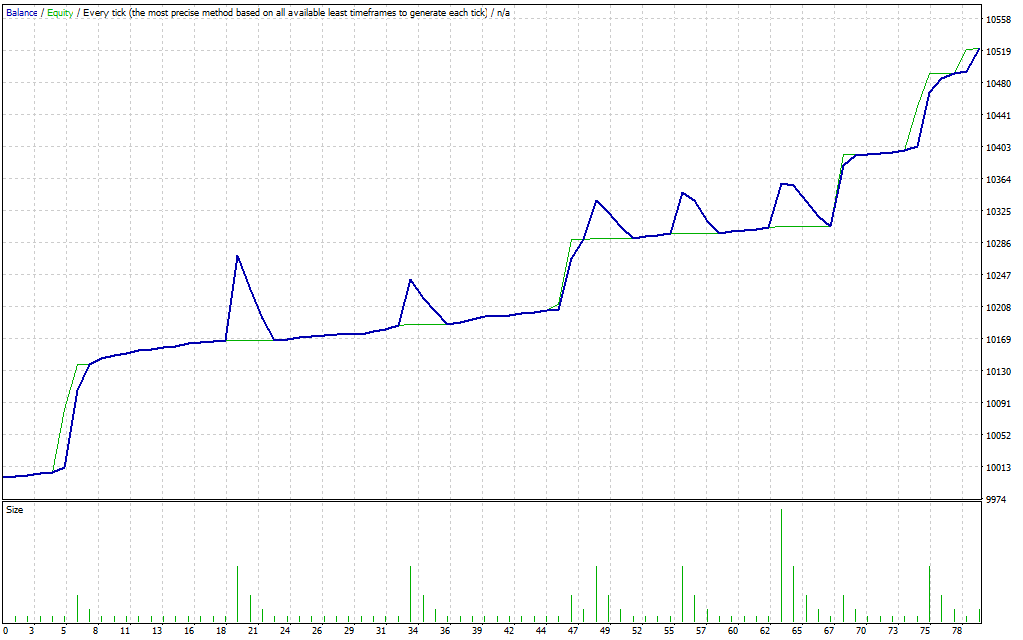The width and height of the screenshot is (1023, 640).
Task: Click the Balance legend label
Action: [x=22, y=13]
